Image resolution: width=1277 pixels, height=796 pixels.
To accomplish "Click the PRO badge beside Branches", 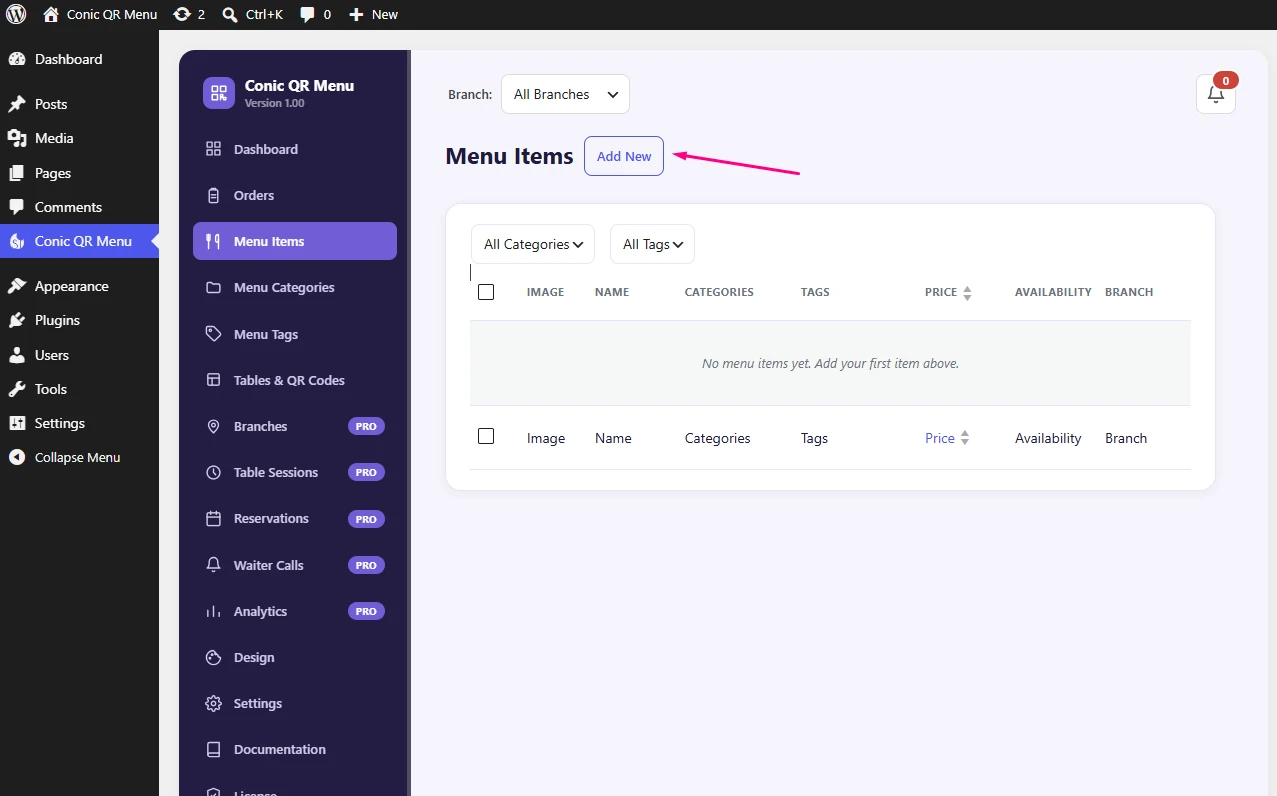I will 366,426.
